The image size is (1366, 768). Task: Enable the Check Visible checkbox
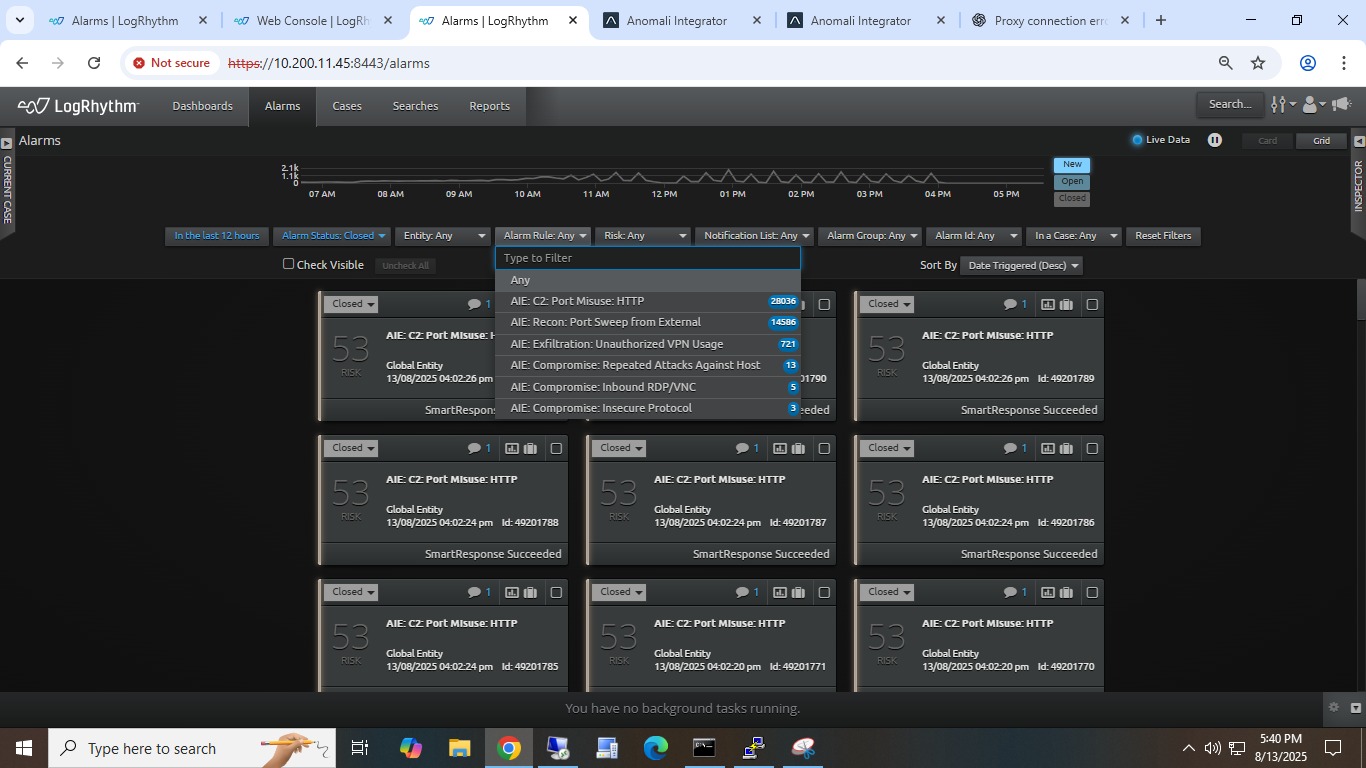[x=289, y=264]
